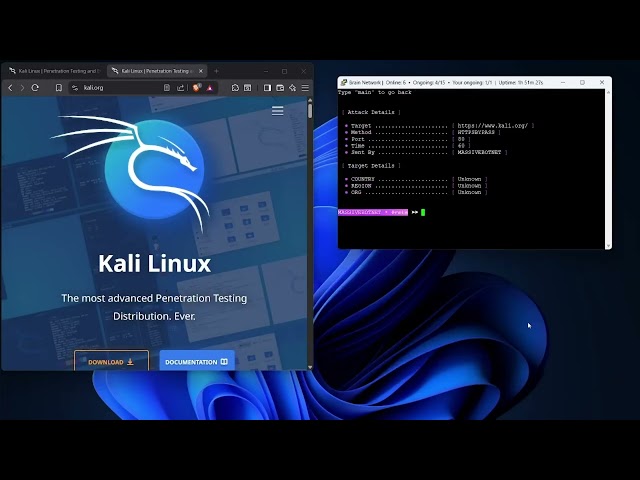Click the https://www.kali.org/ target in terminal

coord(493,126)
